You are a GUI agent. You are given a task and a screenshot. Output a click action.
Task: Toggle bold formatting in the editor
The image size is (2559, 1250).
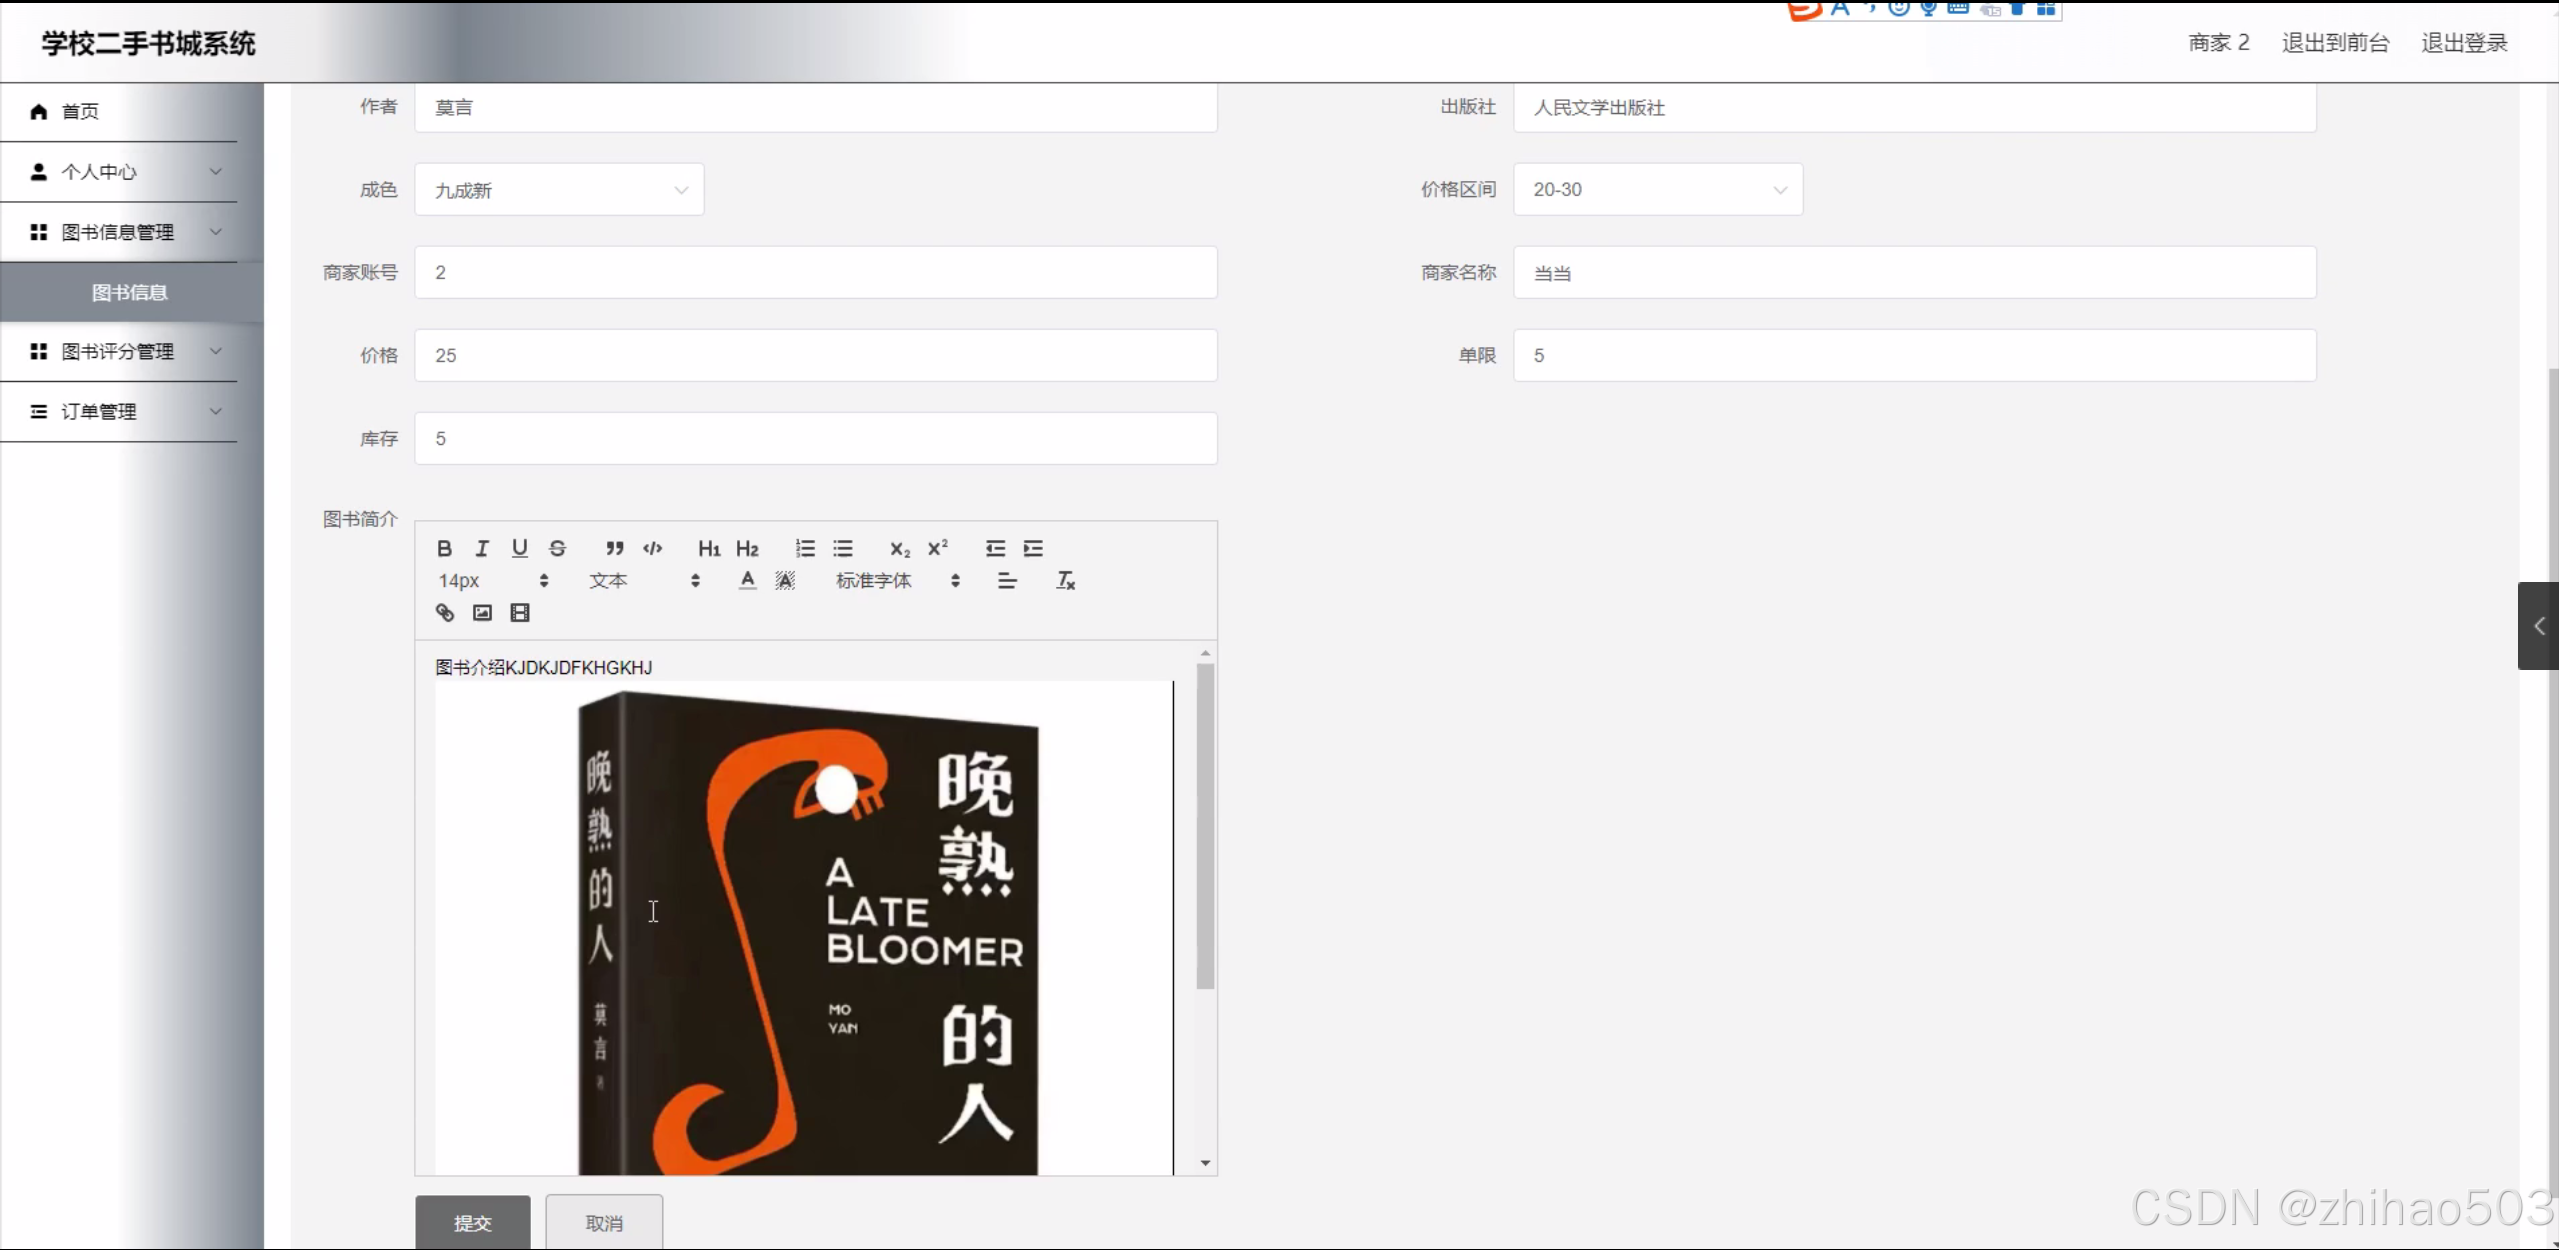pos(445,548)
